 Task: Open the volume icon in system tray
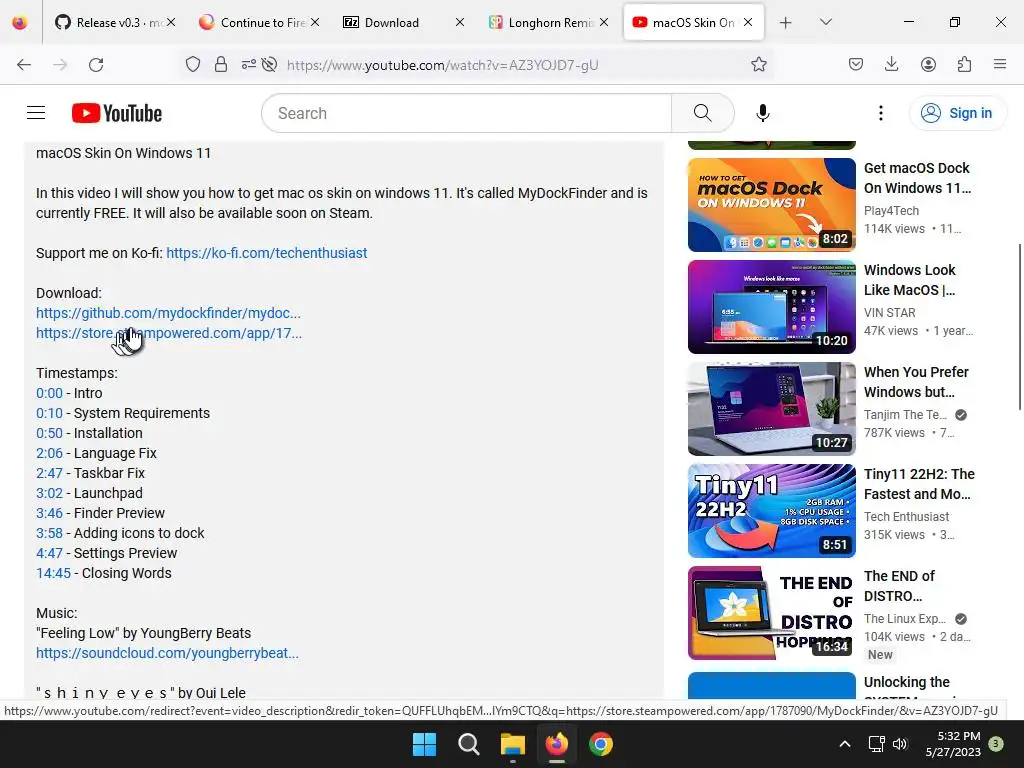[900, 744]
